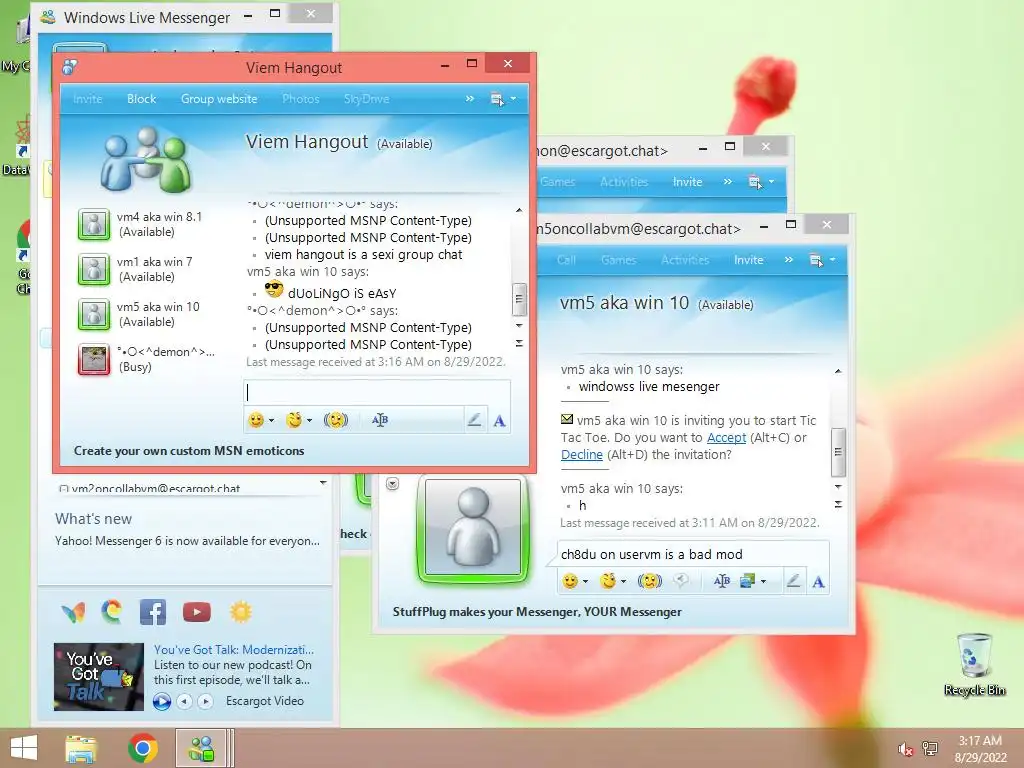
Task: Open Group website in Viem Hangout
Action: [219, 99]
